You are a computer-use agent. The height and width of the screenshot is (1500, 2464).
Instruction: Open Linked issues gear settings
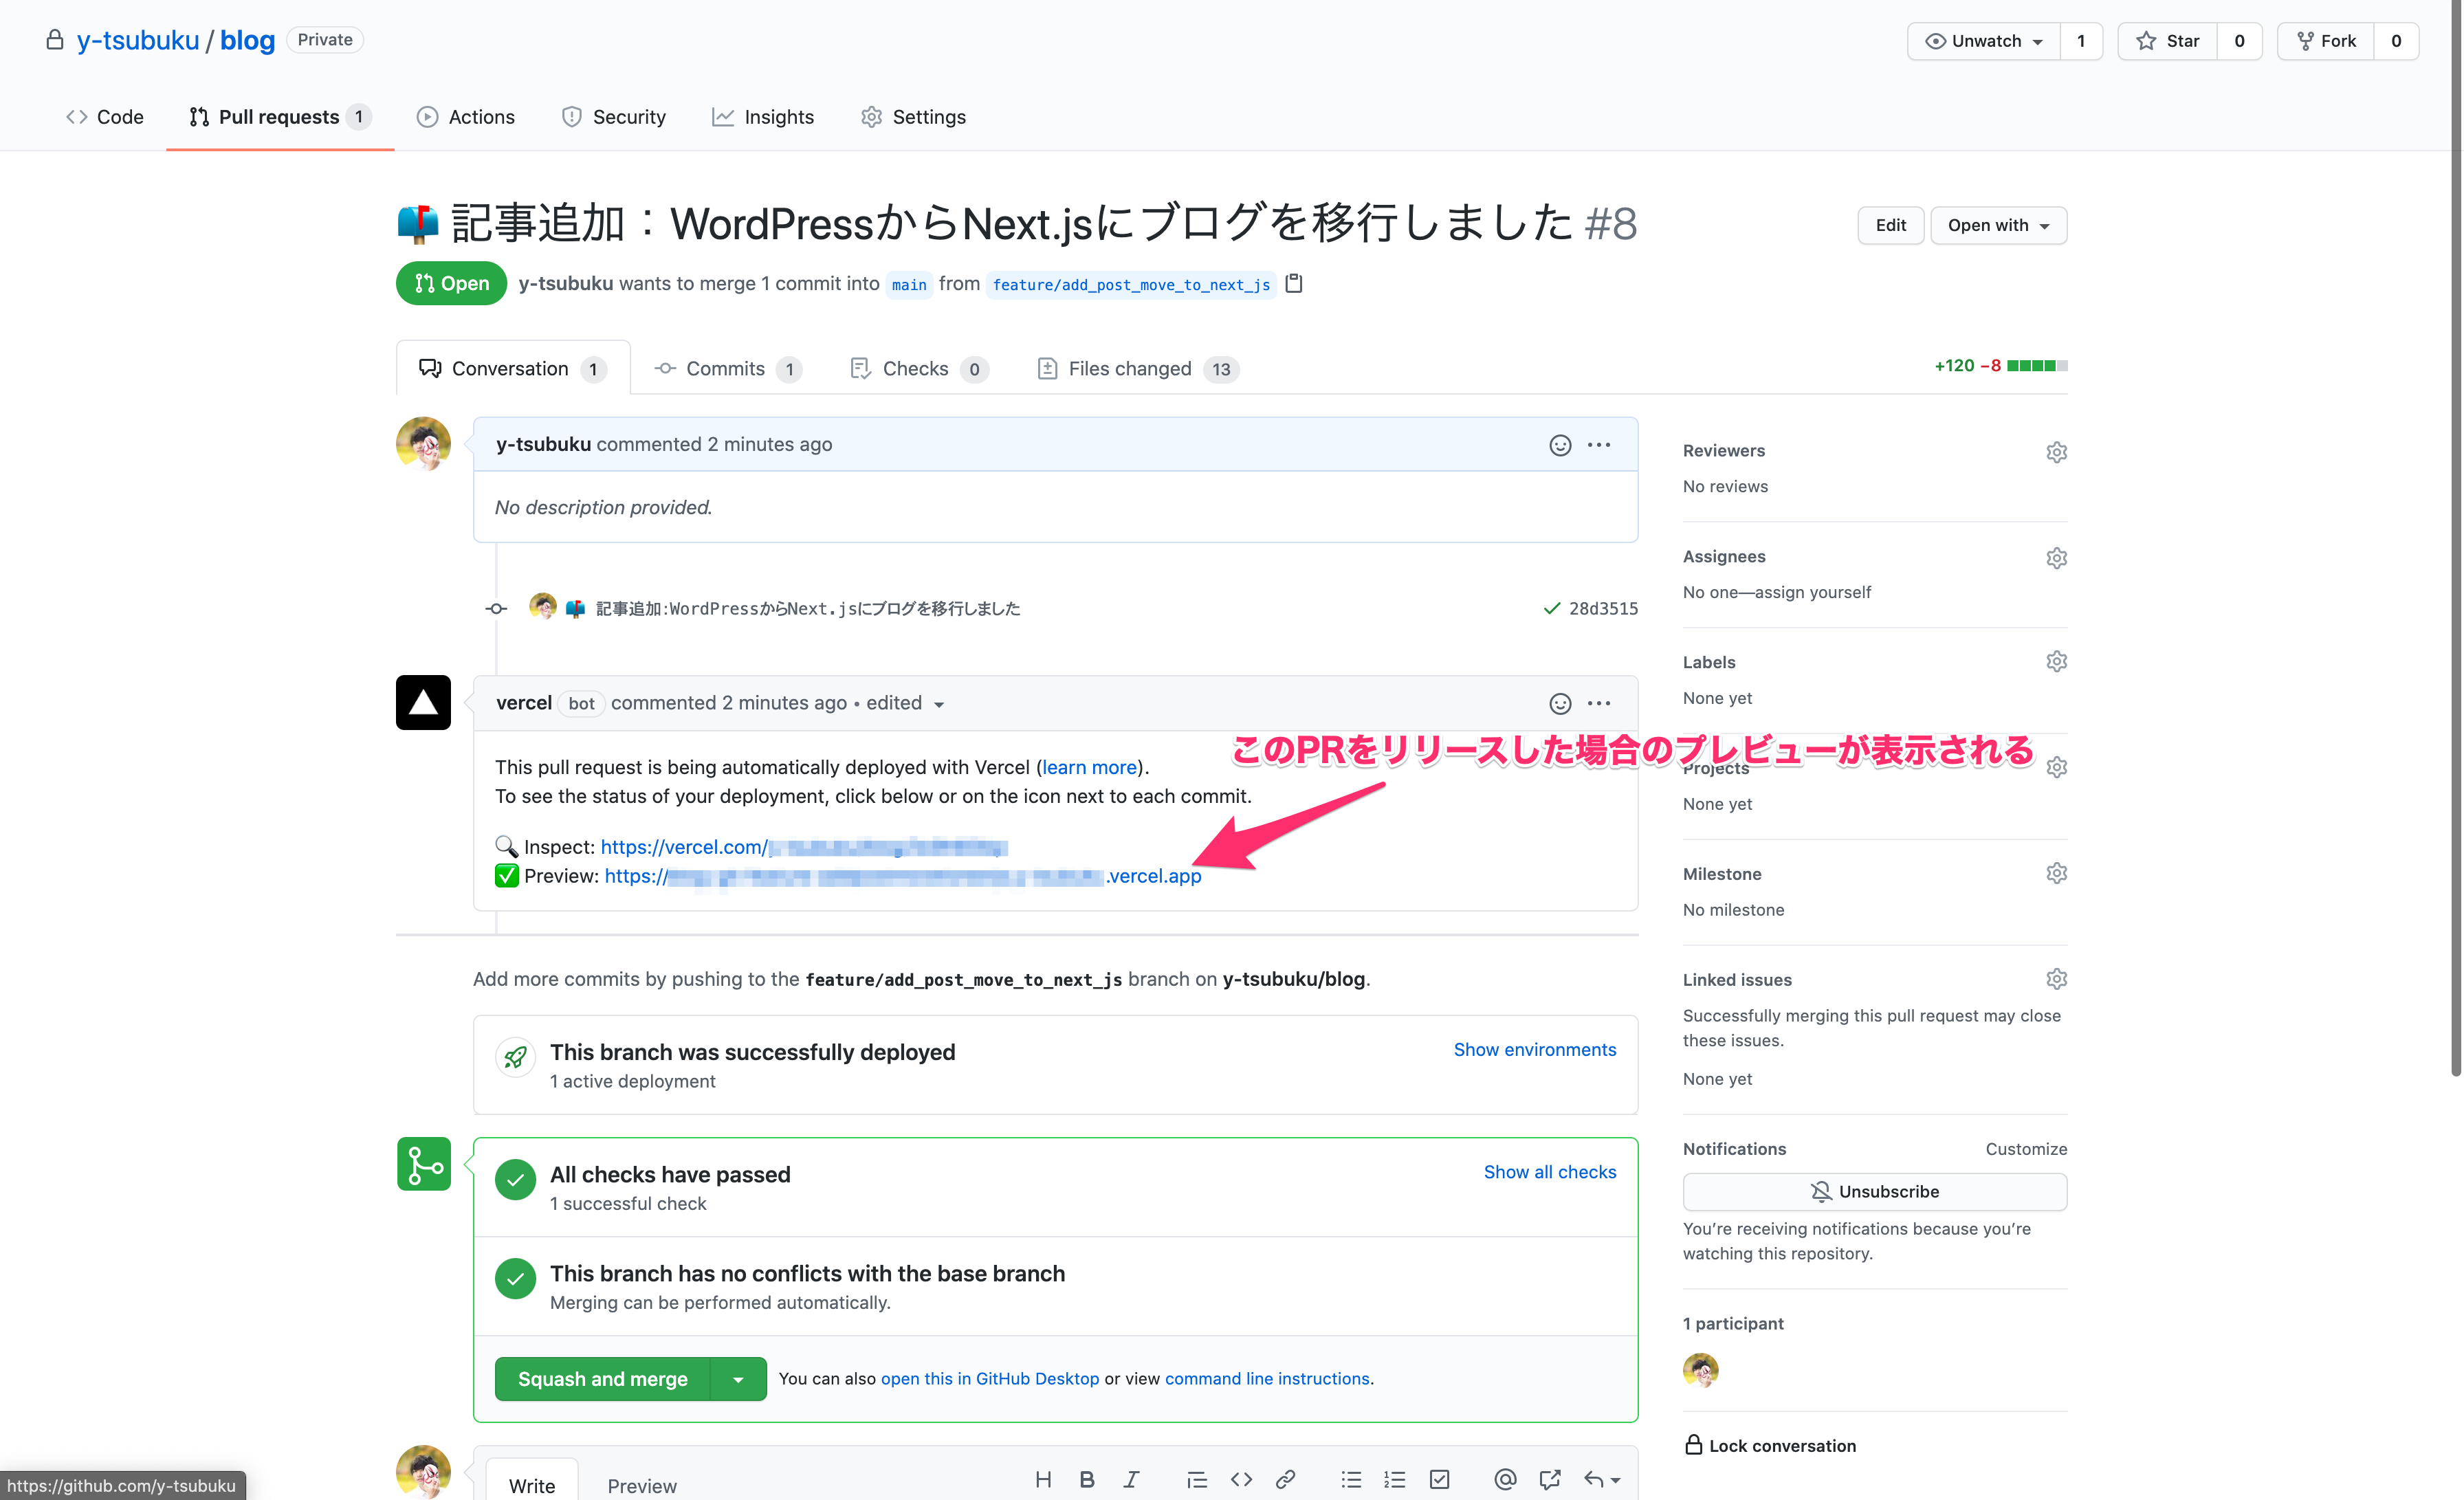point(2056,980)
